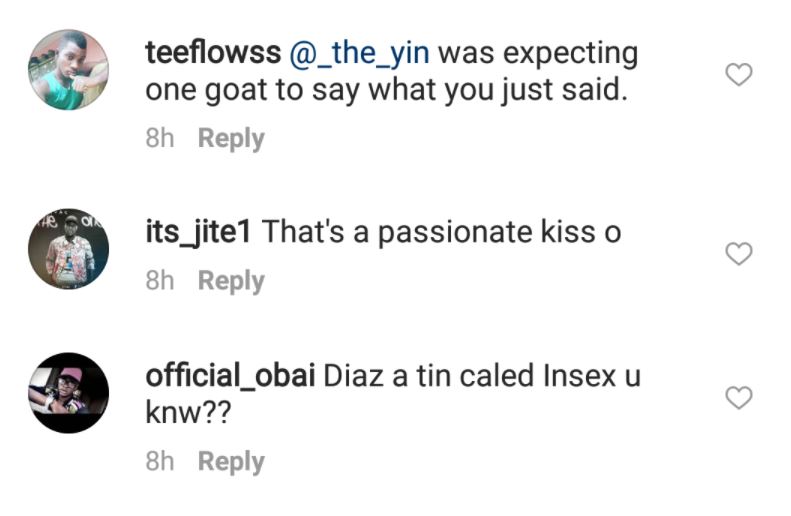Like official_obai's comment using the heart icon
791x516 pixels.
point(738,398)
